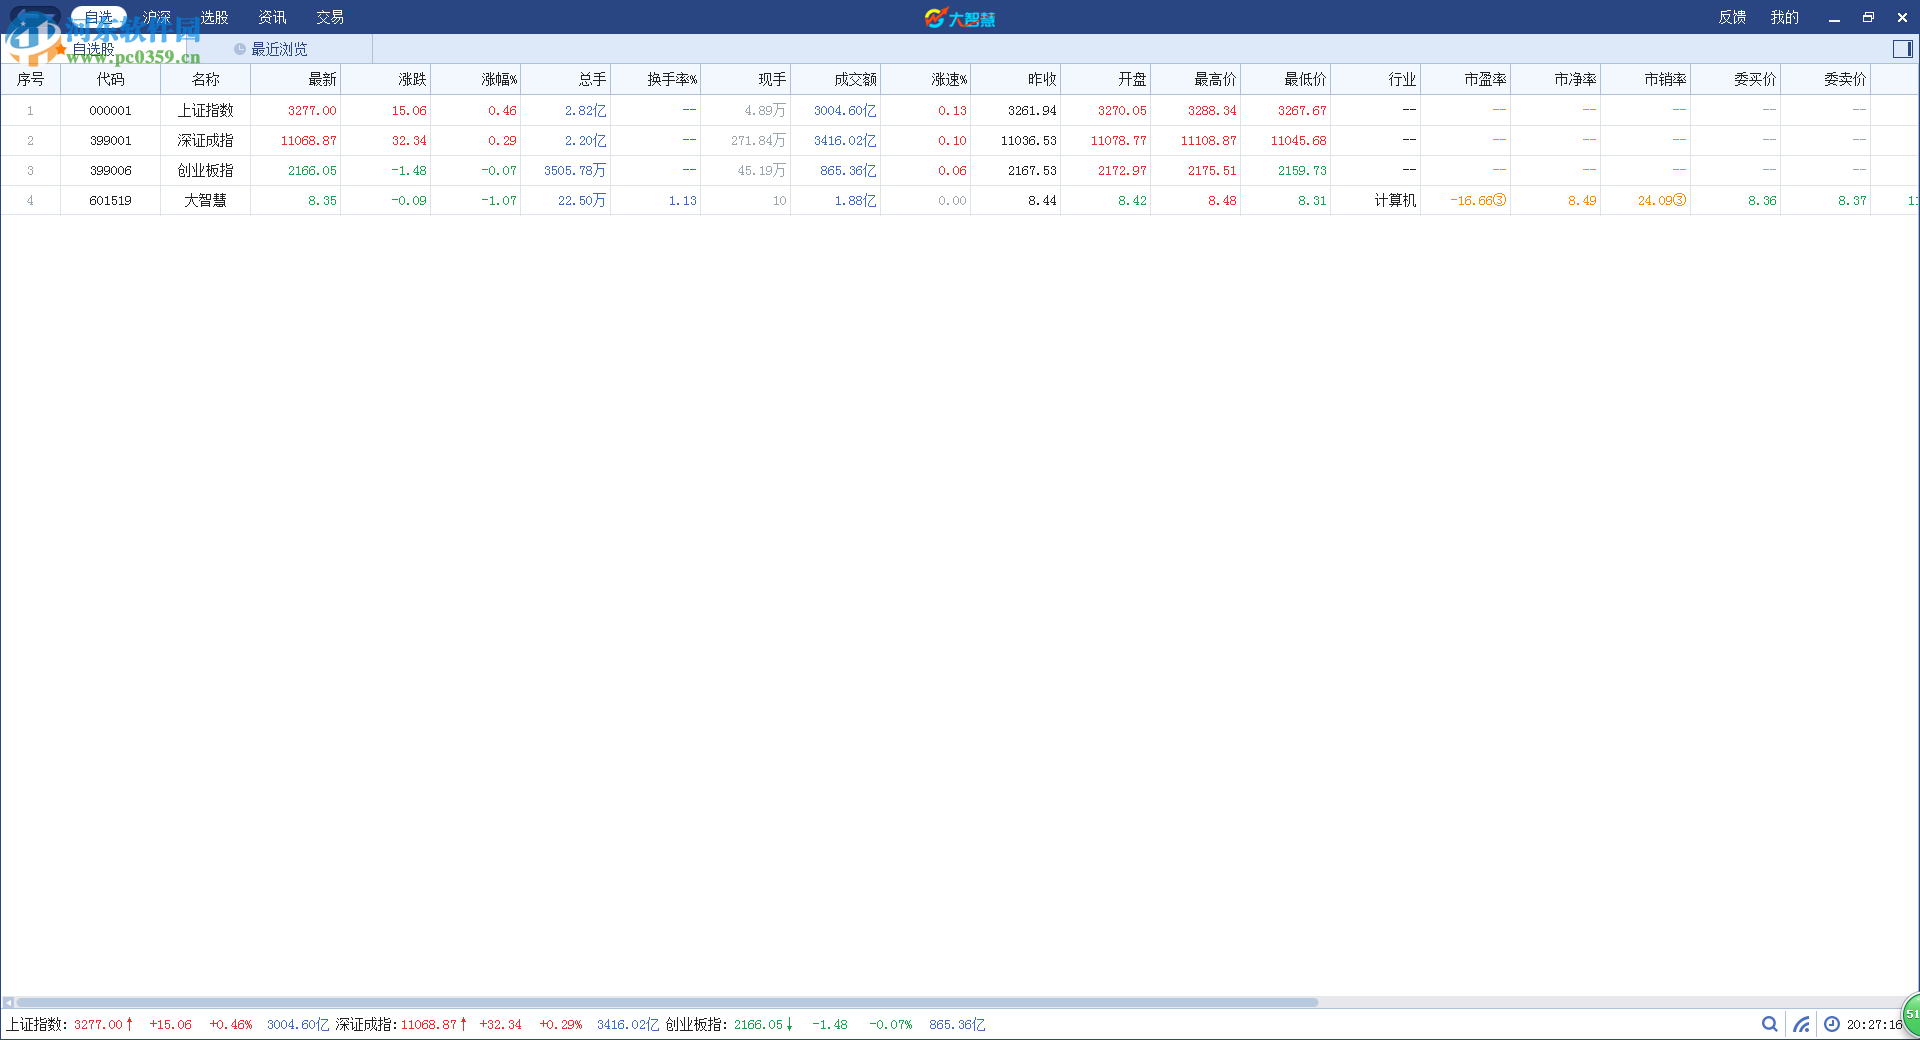Viewport: 1920px width, 1040px height.
Task: Click latest price 3277.00 in table
Action: 312,110
